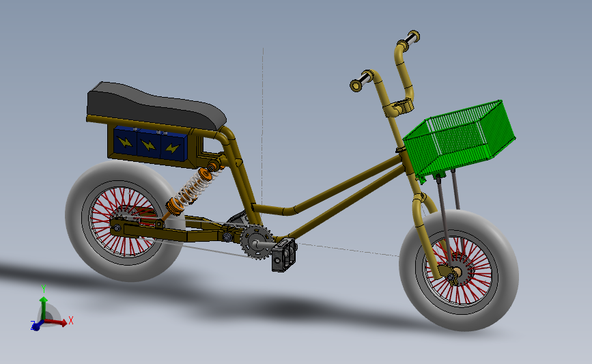Click the red X axis arrow on the triad

[57, 322]
